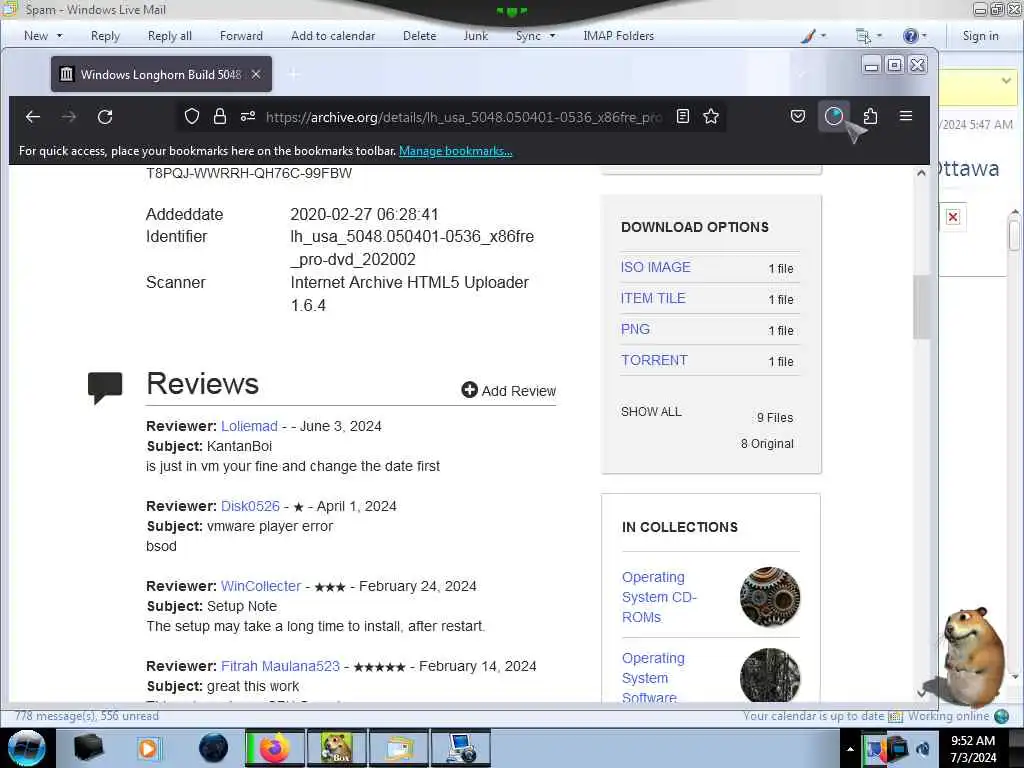Click the red X blocked image in Live Mail

coord(953,217)
